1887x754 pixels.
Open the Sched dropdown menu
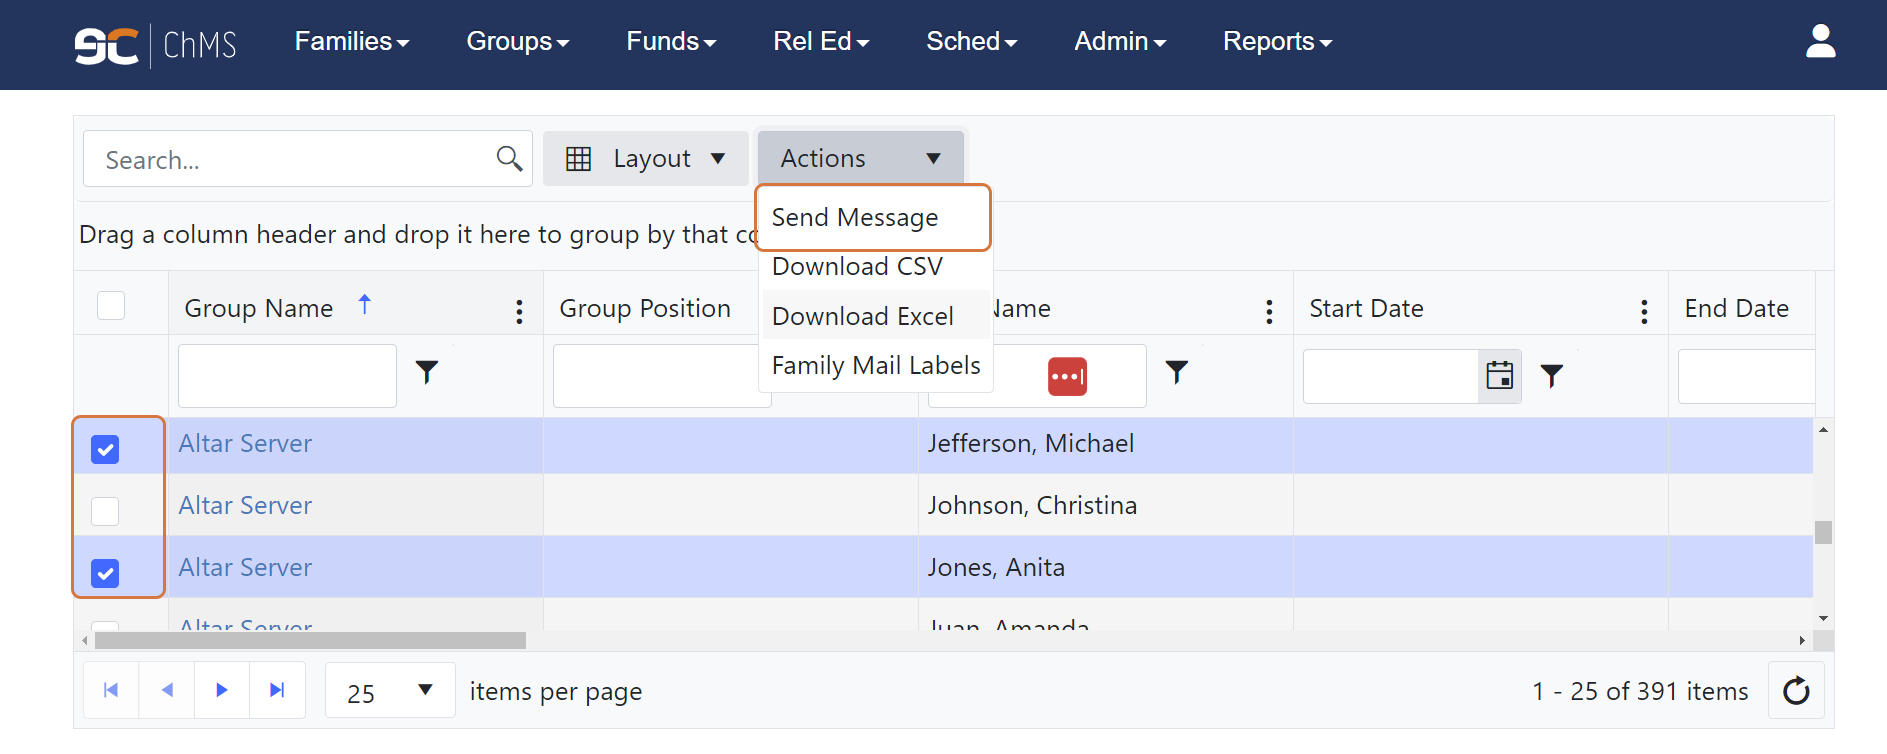pyautogui.click(x=971, y=41)
